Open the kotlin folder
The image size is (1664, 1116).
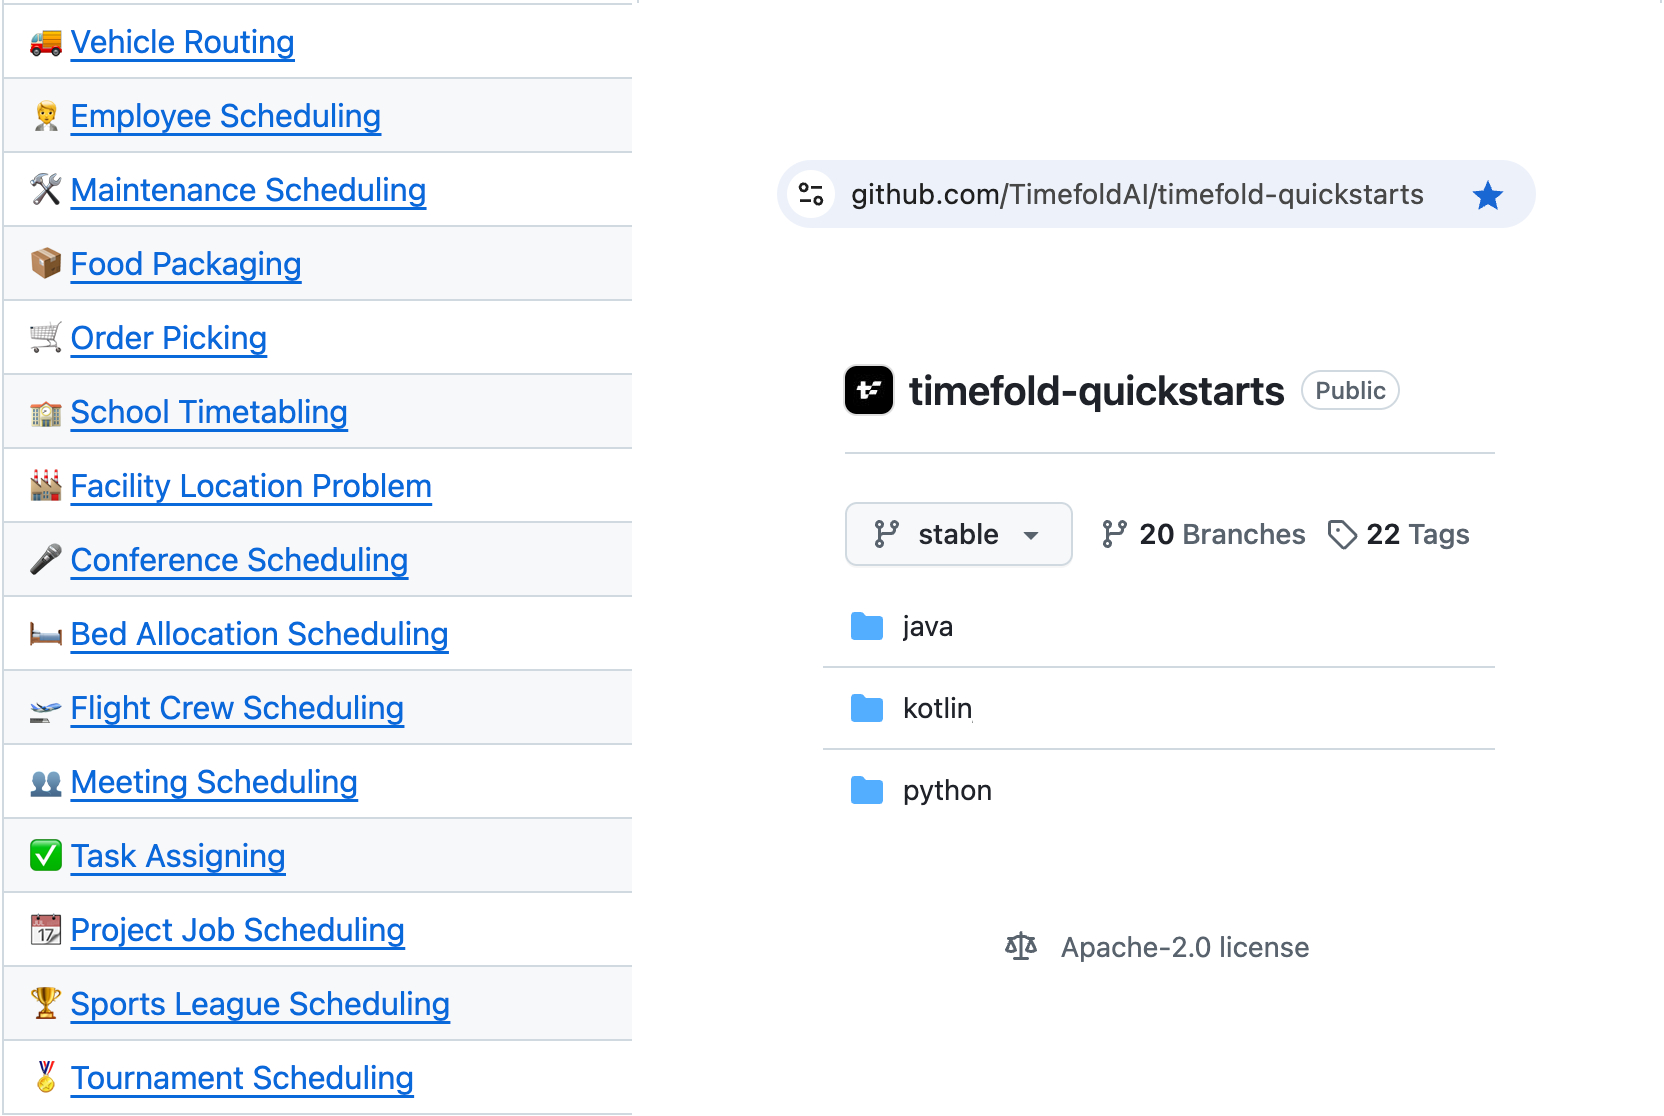click(x=937, y=709)
